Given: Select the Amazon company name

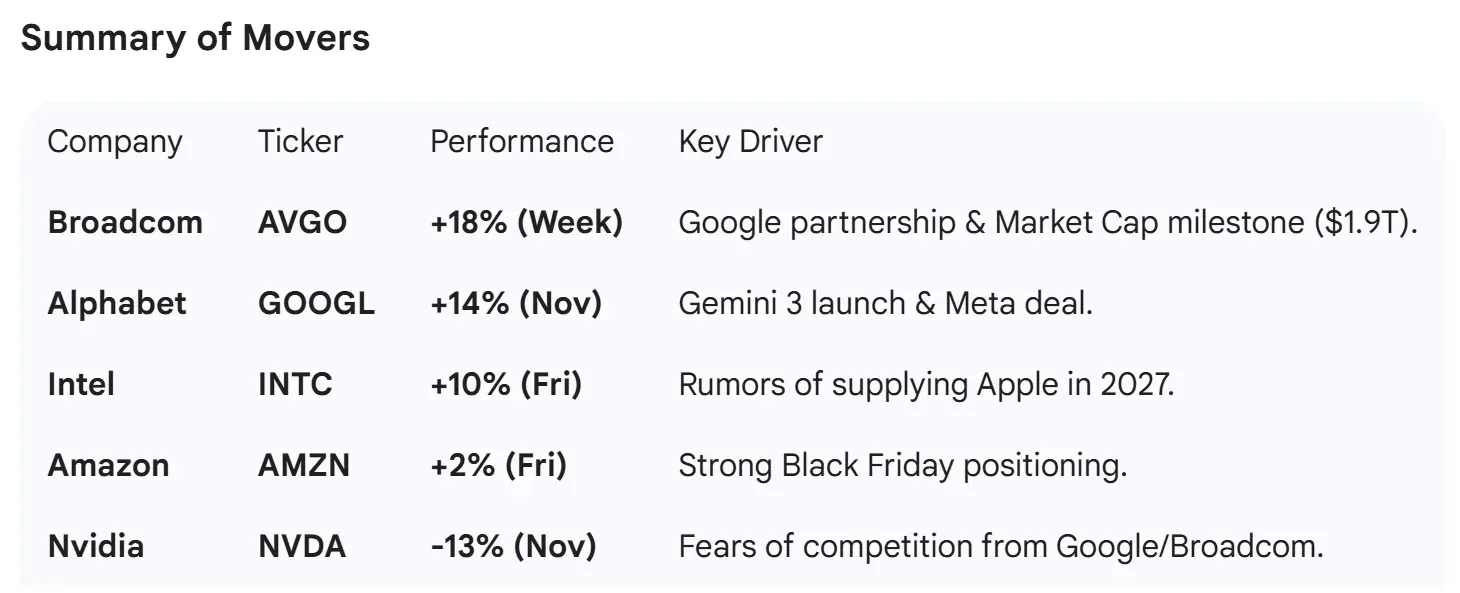Looking at the screenshot, I should [108, 465].
